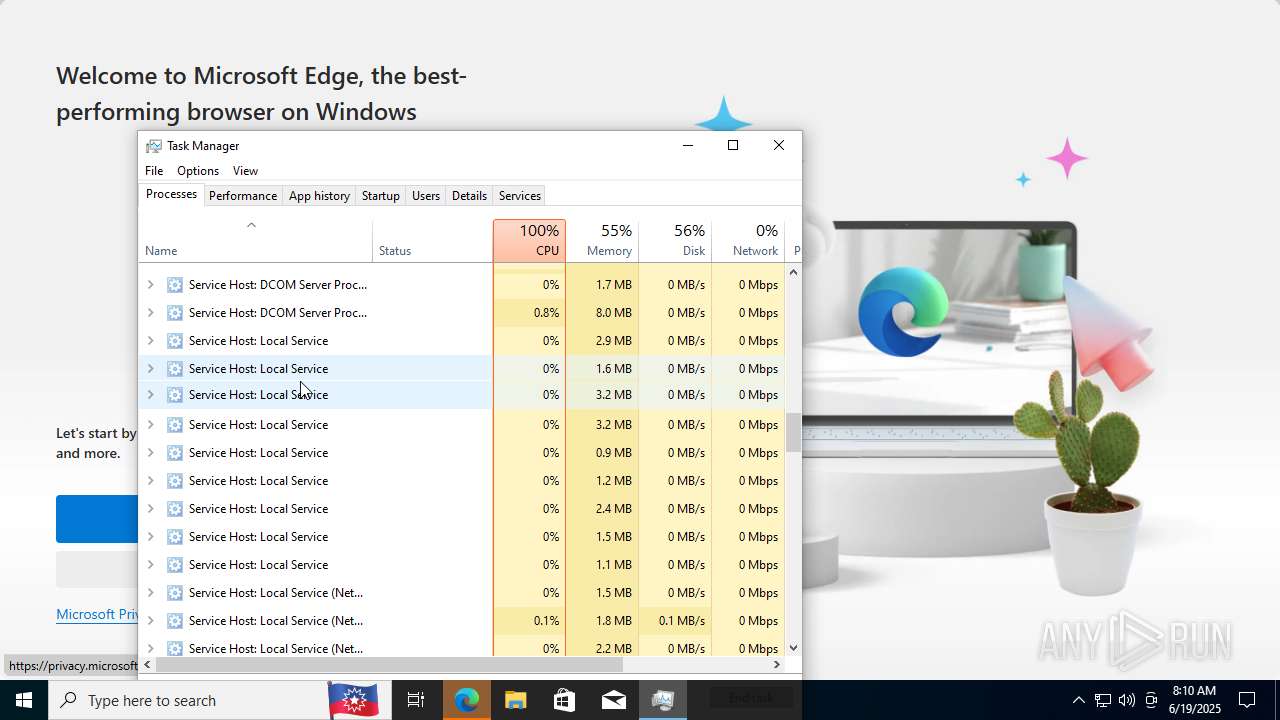Click the down arrow of the vertical scrollbar
The image size is (1280, 720).
click(793, 648)
